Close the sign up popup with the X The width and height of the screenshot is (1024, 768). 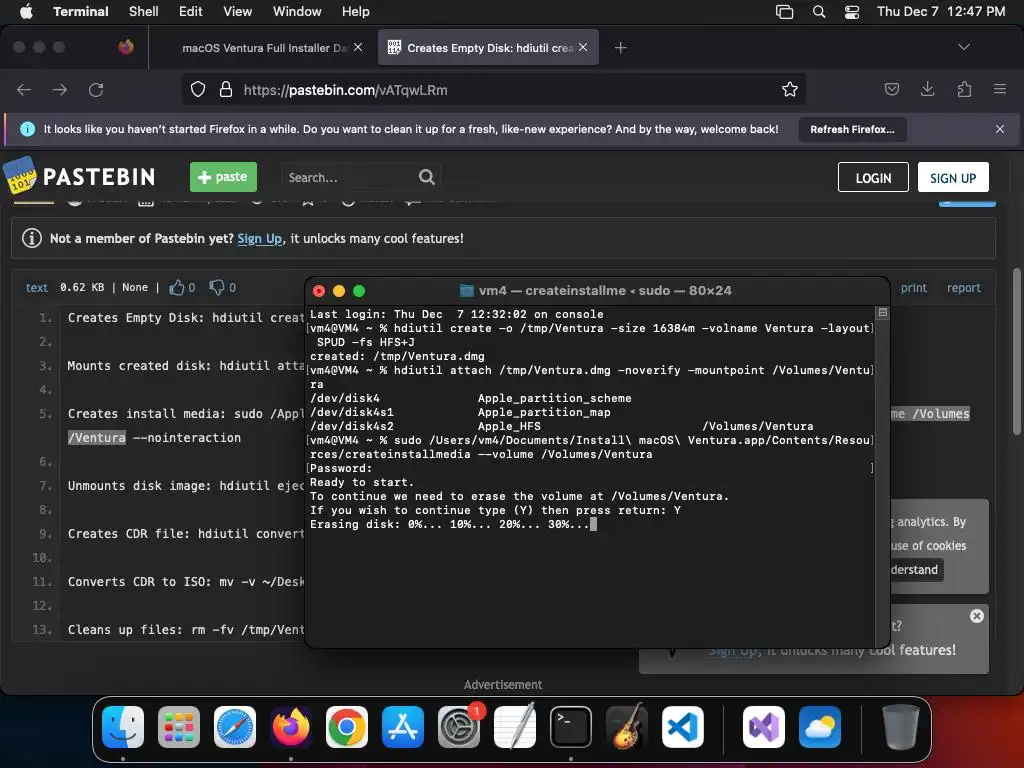(976, 616)
